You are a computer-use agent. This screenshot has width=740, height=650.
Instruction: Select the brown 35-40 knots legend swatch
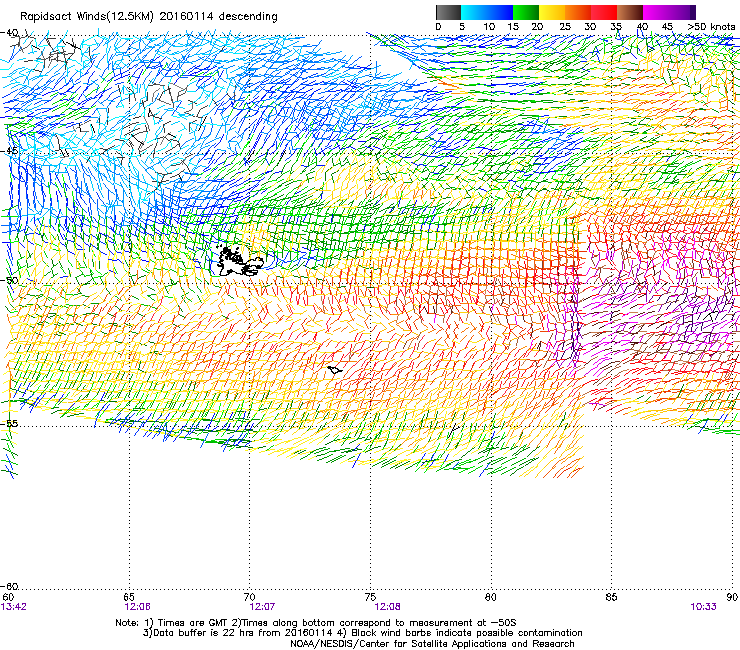[630, 12]
